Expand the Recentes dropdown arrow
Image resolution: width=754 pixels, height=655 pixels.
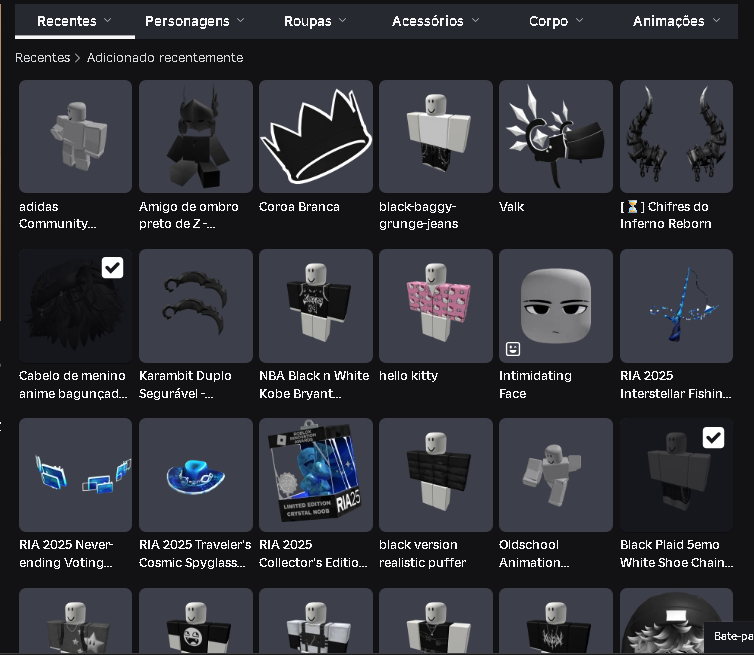(108, 20)
